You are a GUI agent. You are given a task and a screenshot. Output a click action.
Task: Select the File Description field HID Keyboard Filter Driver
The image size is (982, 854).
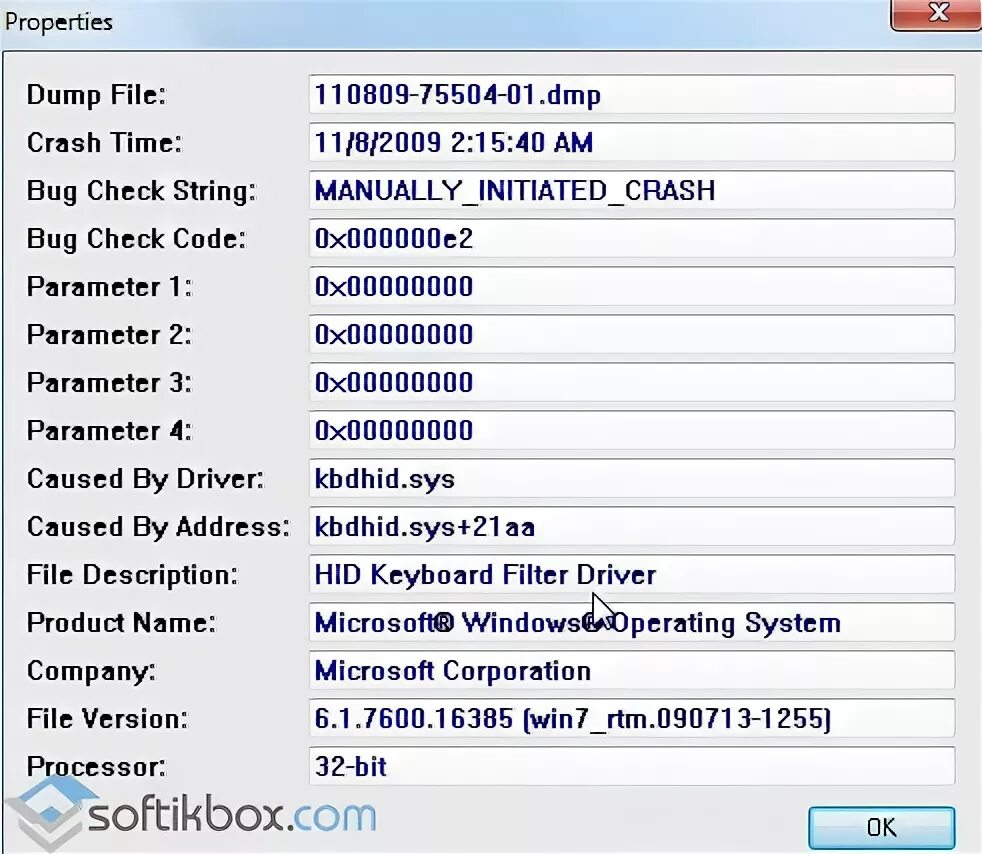click(x=632, y=574)
